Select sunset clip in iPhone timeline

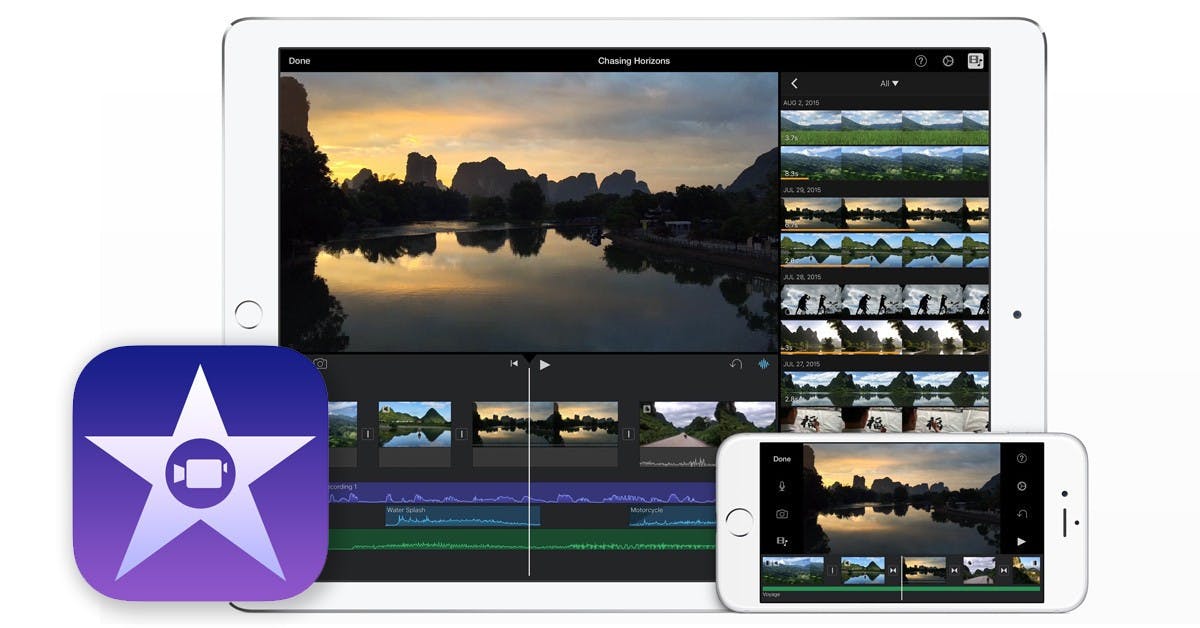click(925, 570)
